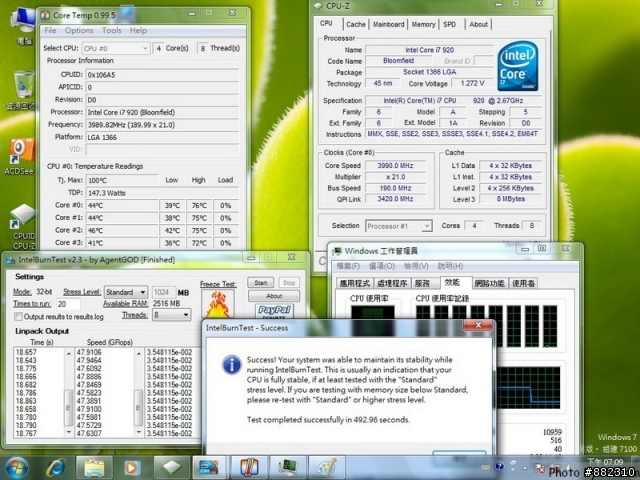Open Windows Explorer folder taskbar icon
This screenshot has width=640, height=480.
94,468
